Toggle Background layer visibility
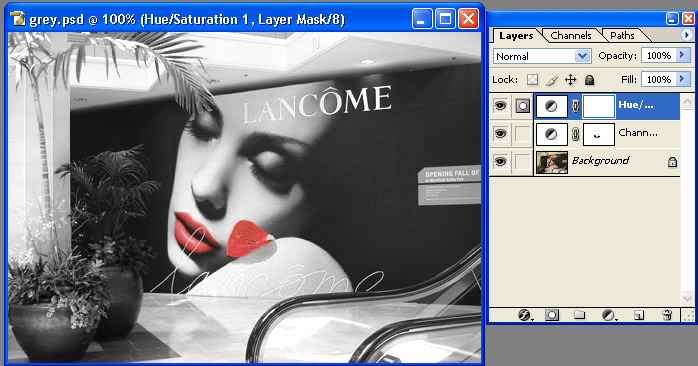Image resolution: width=698 pixels, height=366 pixels. 500,161
